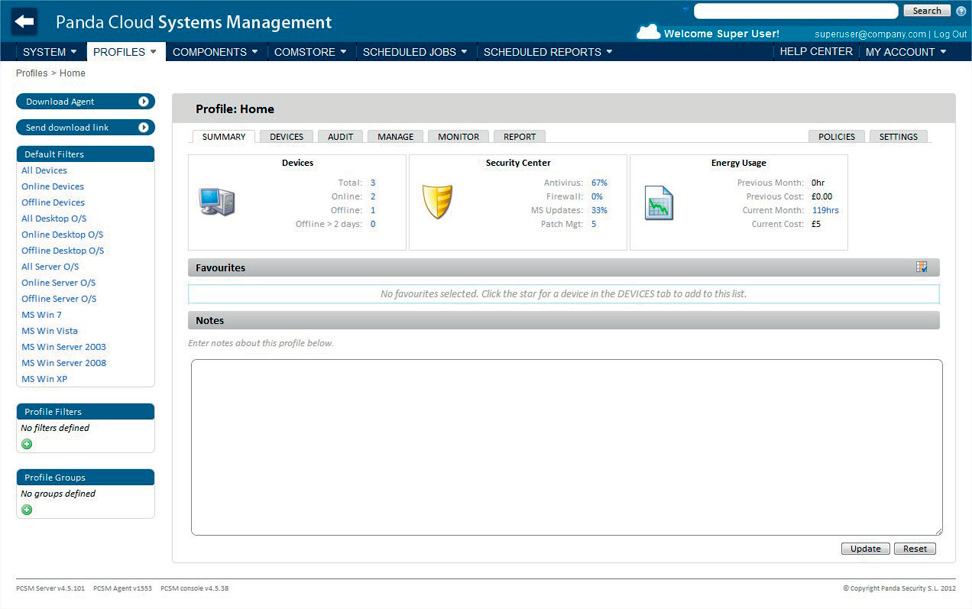This screenshot has height=609, width=972.
Task: Click the Panda cloud icon by the welcome message
Action: 649,31
